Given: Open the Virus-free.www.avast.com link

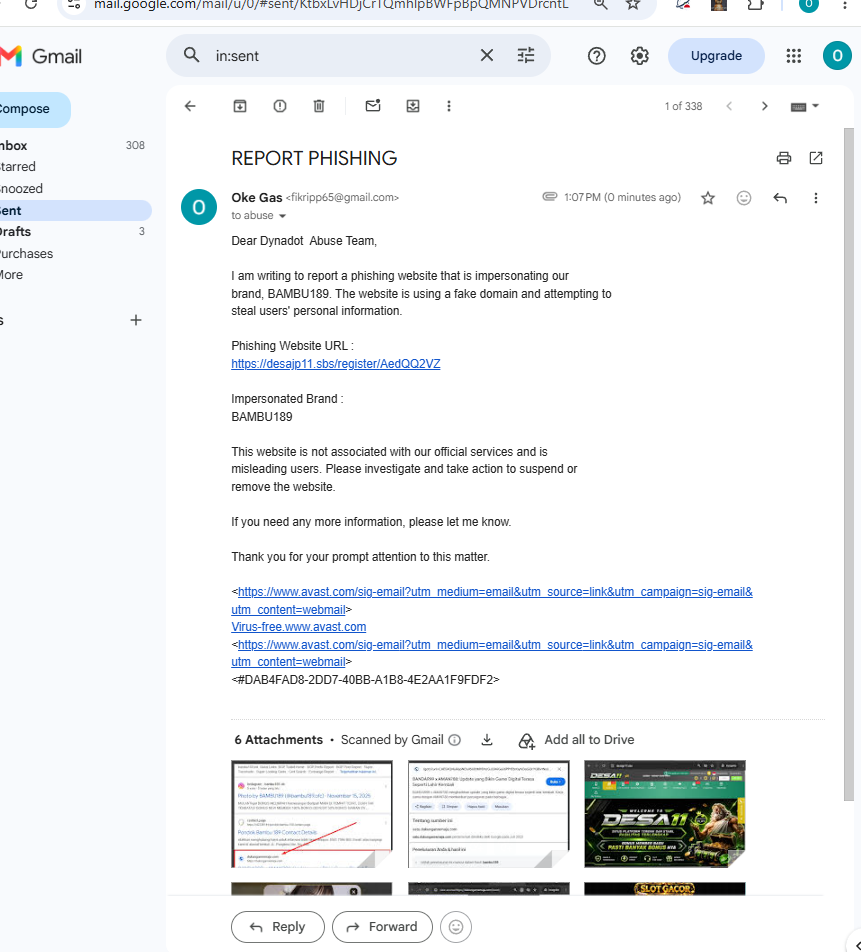Looking at the screenshot, I should tap(299, 627).
